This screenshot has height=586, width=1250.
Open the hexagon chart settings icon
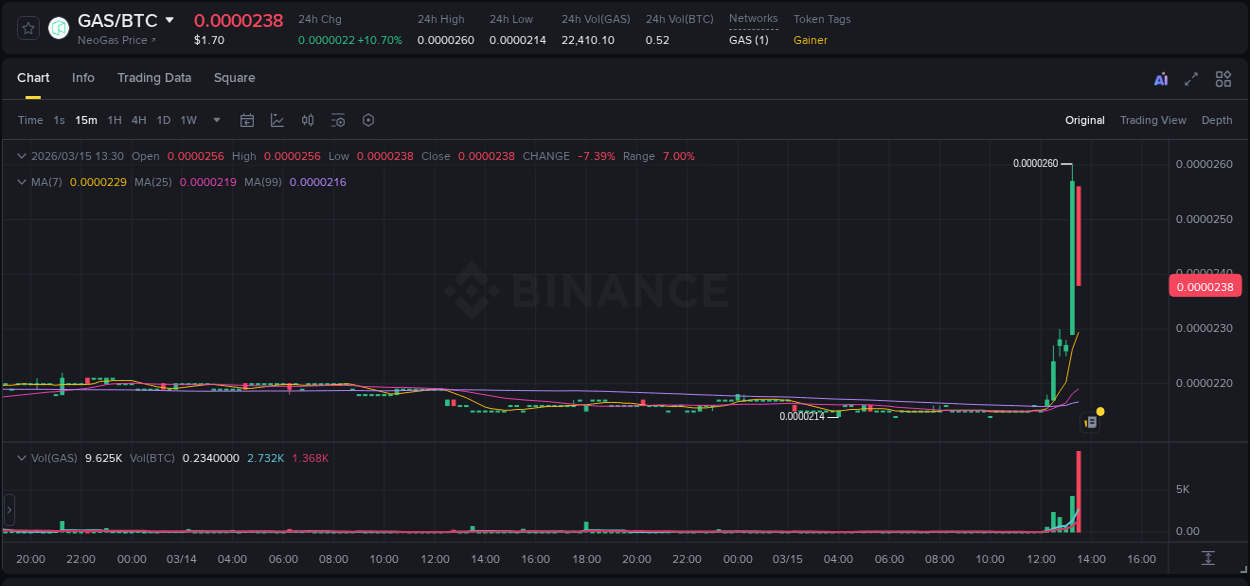point(368,120)
